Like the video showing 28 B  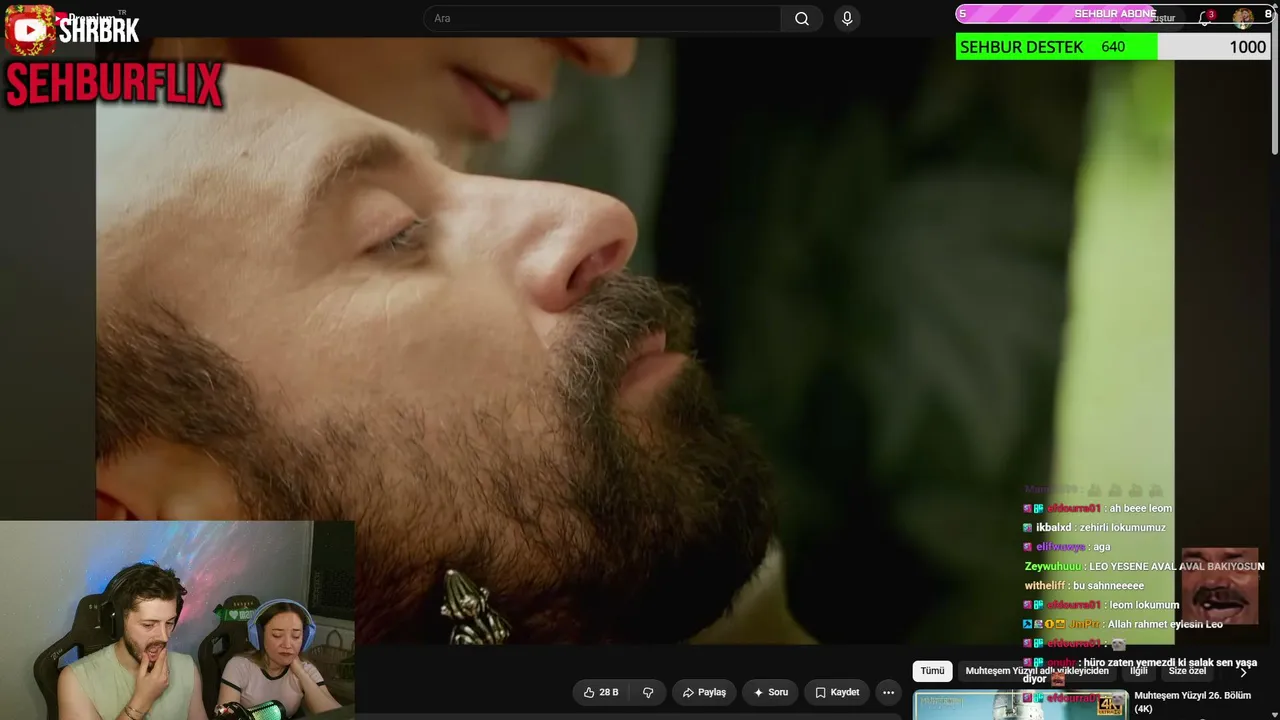[601, 692]
